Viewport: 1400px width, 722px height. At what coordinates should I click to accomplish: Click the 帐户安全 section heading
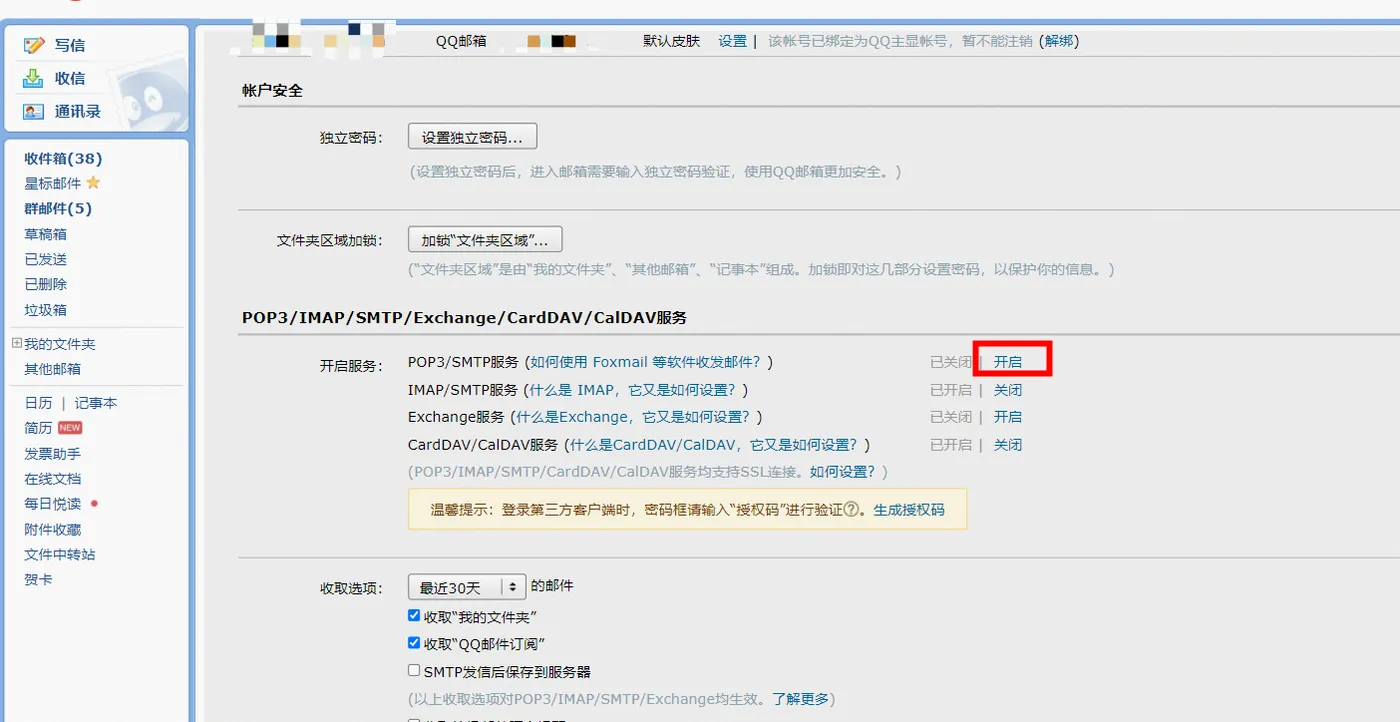click(272, 90)
